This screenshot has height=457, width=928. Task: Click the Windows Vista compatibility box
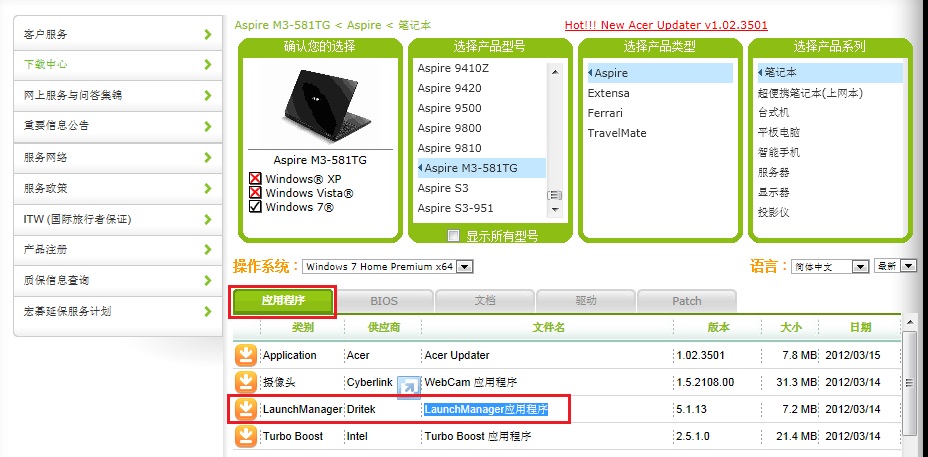[x=256, y=192]
